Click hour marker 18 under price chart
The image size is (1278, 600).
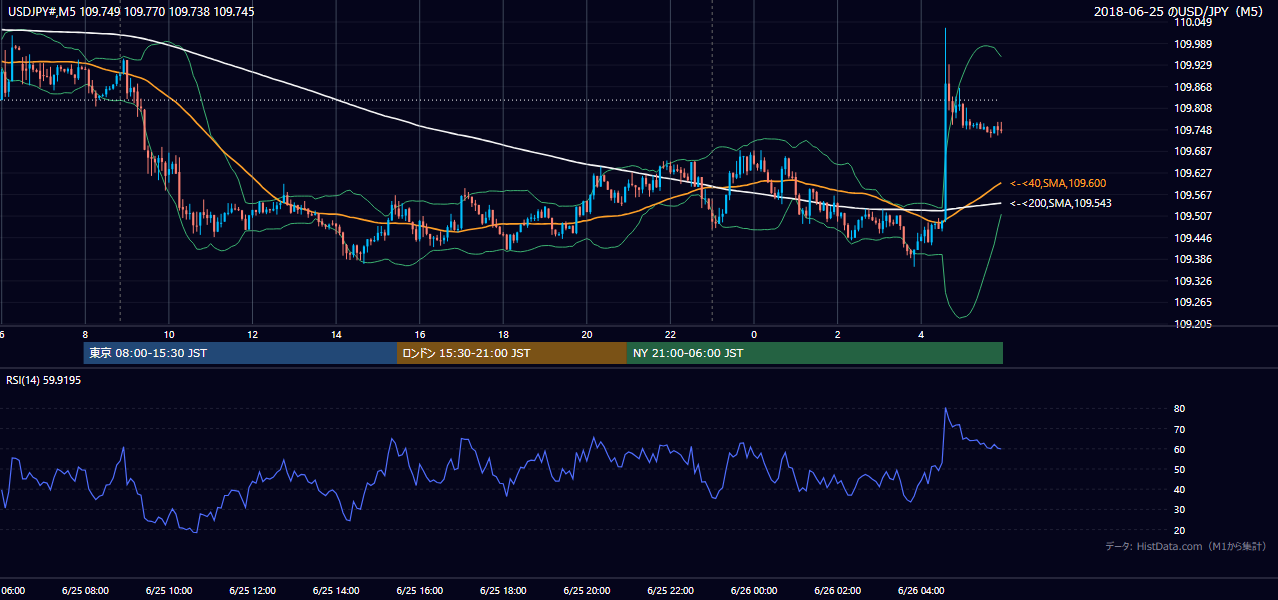tap(503, 334)
